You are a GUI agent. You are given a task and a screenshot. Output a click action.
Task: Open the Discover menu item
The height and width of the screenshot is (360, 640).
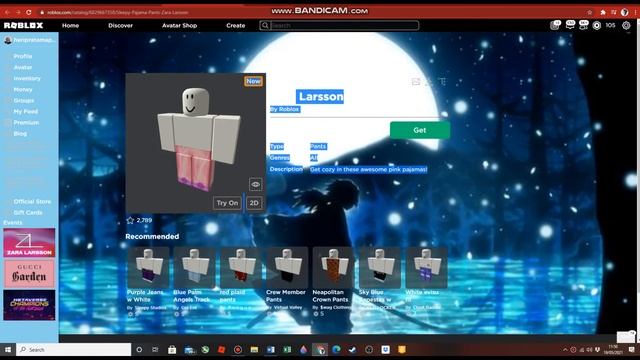(120, 25)
